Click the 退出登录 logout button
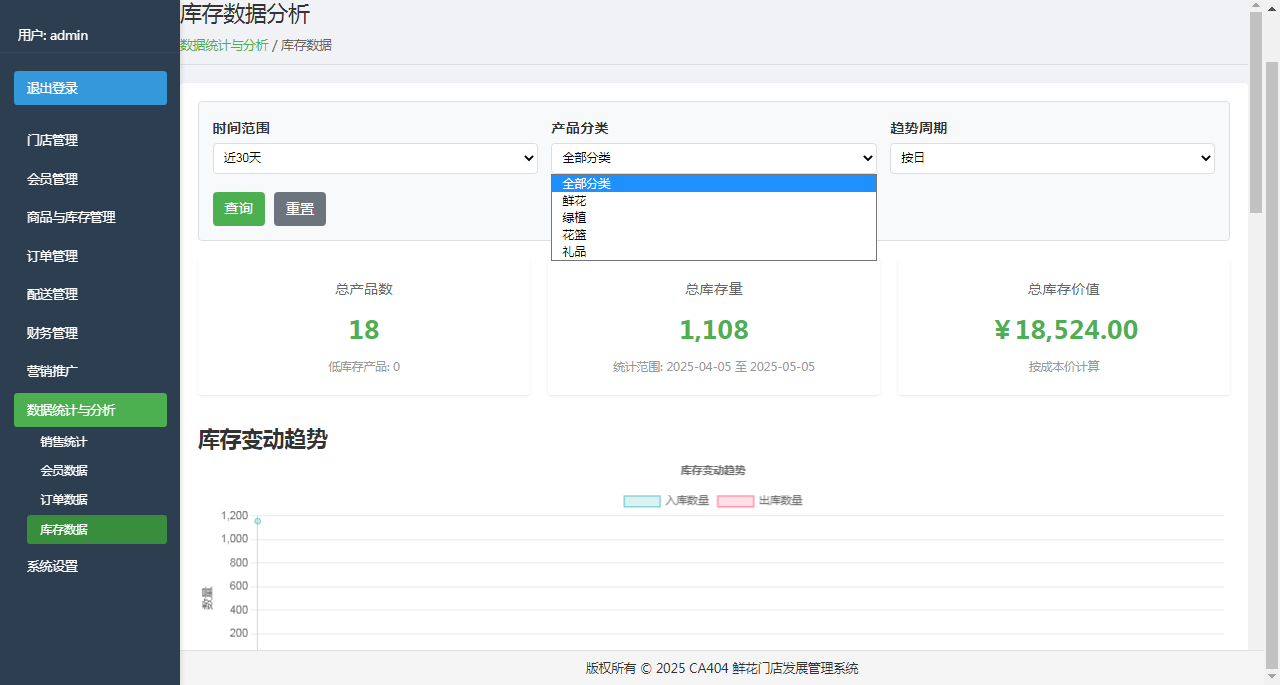 click(x=90, y=88)
